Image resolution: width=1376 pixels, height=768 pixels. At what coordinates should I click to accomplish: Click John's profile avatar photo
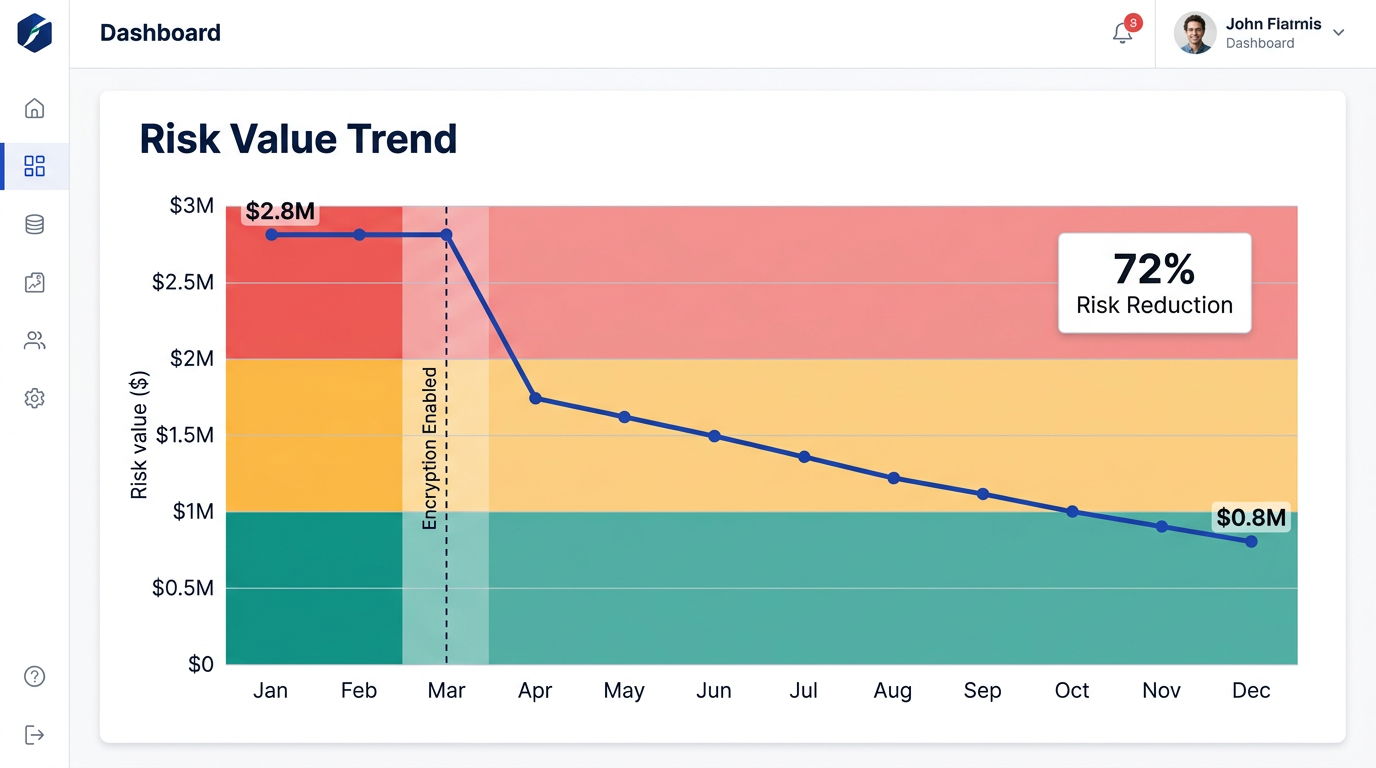pyautogui.click(x=1194, y=32)
